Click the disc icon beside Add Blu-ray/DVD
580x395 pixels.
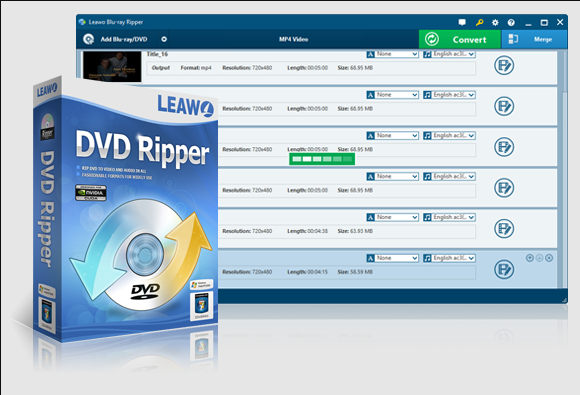88,39
